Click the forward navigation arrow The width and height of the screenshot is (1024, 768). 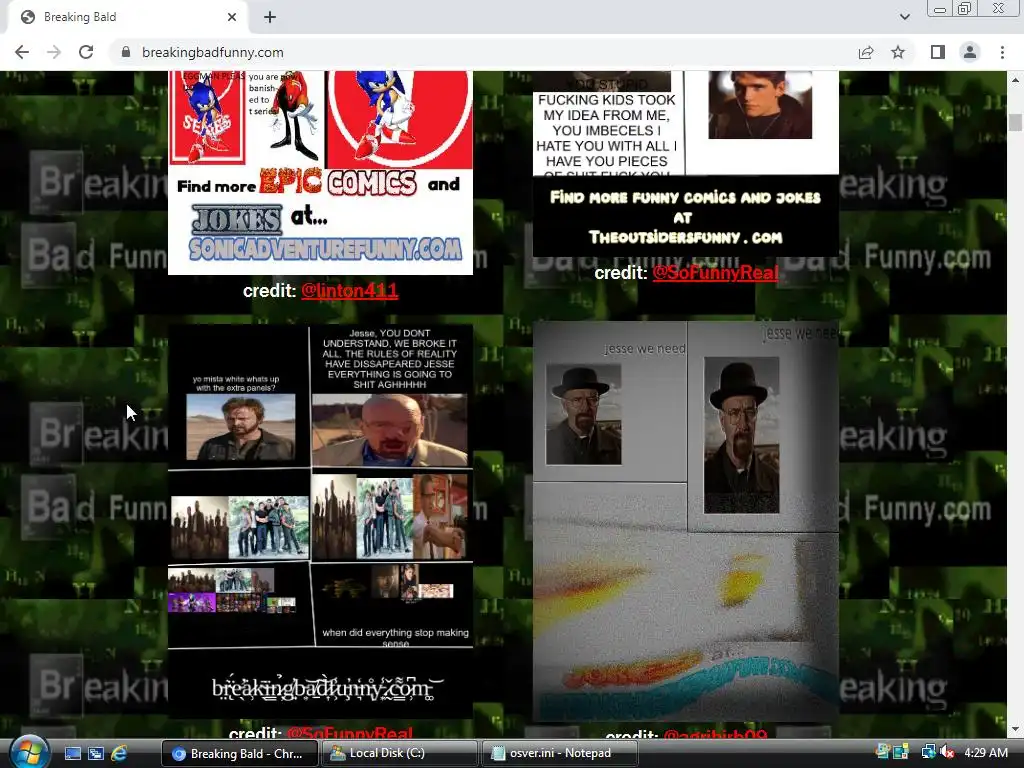point(54,52)
